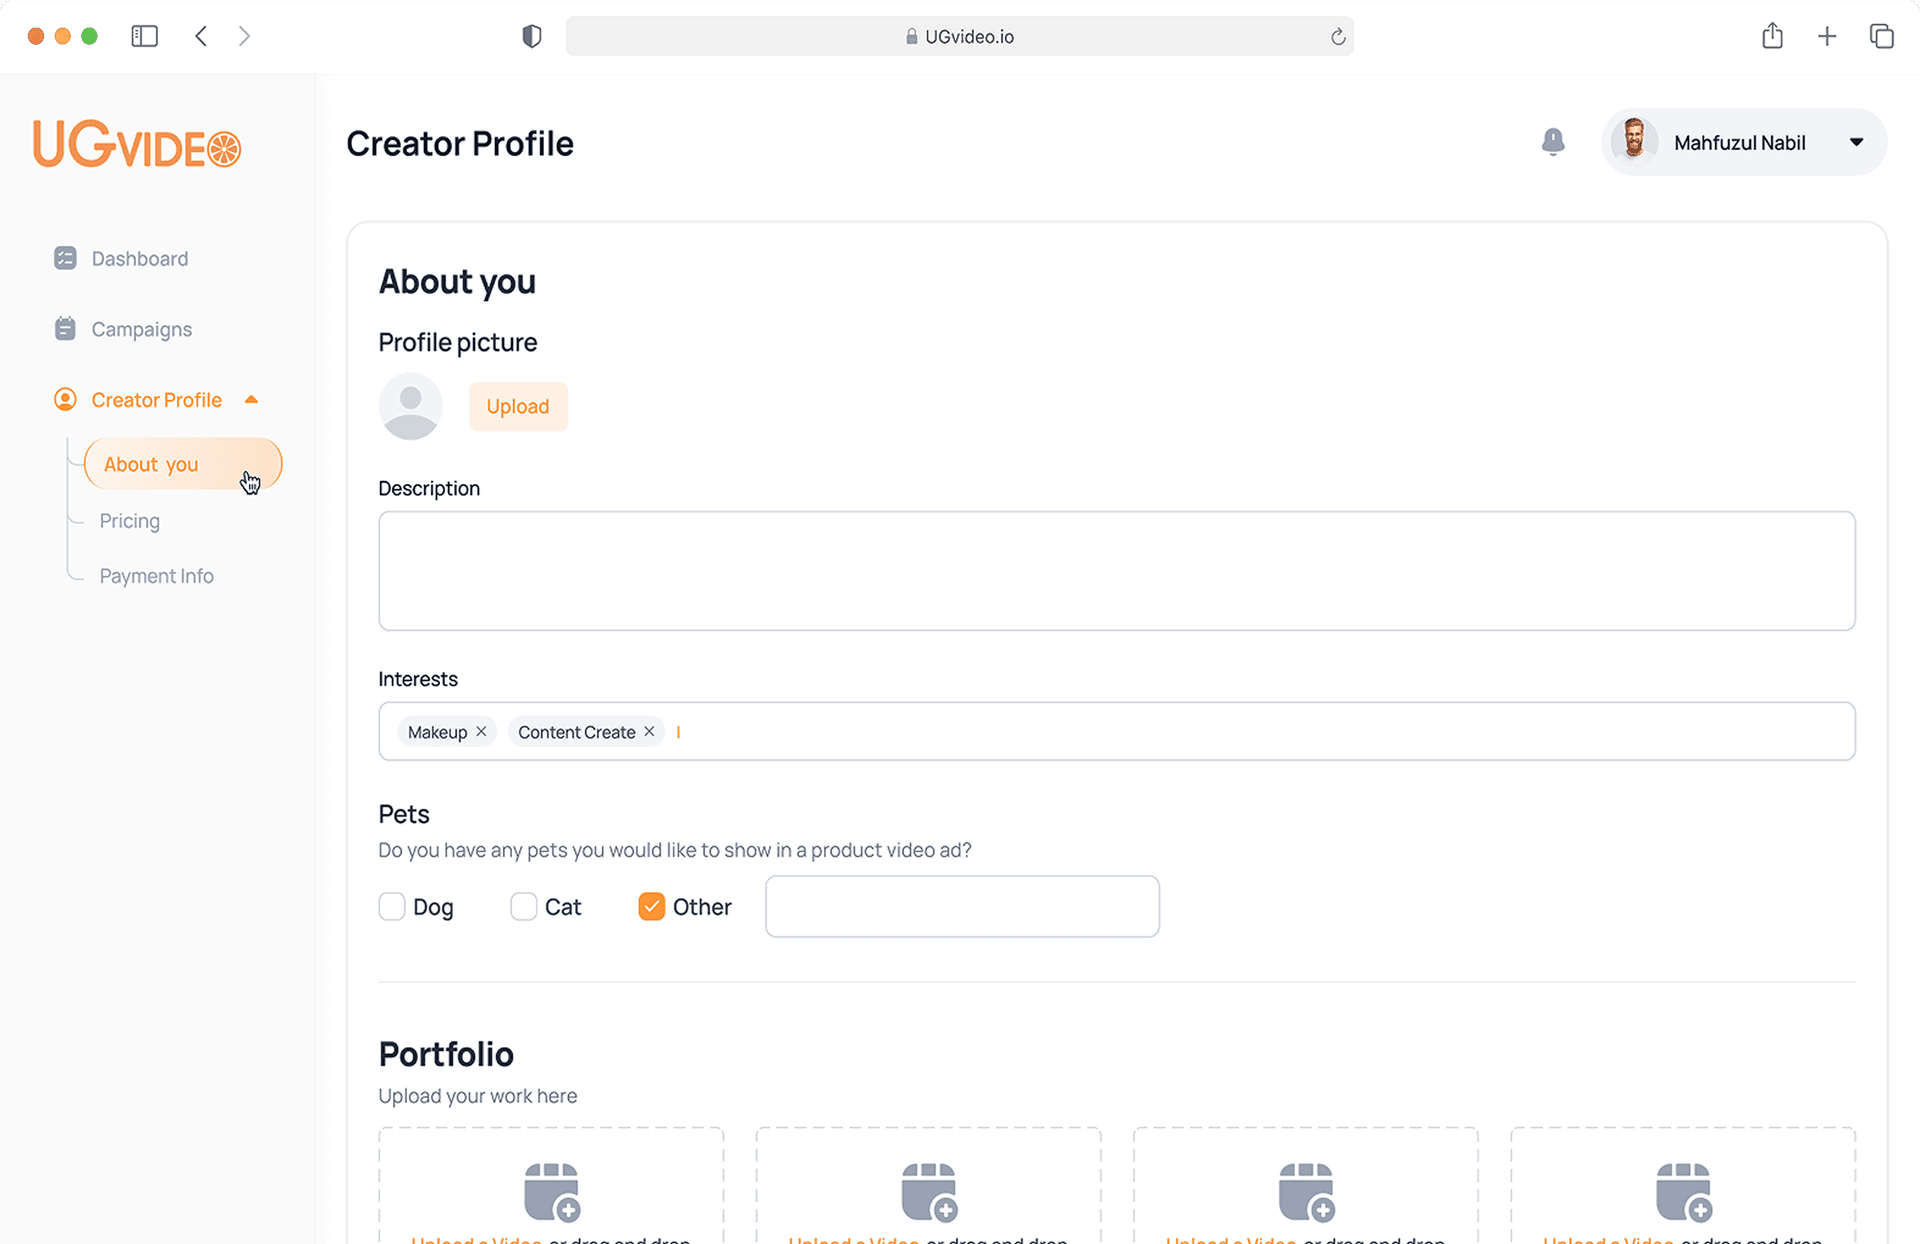Click the page reload icon

pos(1338,37)
